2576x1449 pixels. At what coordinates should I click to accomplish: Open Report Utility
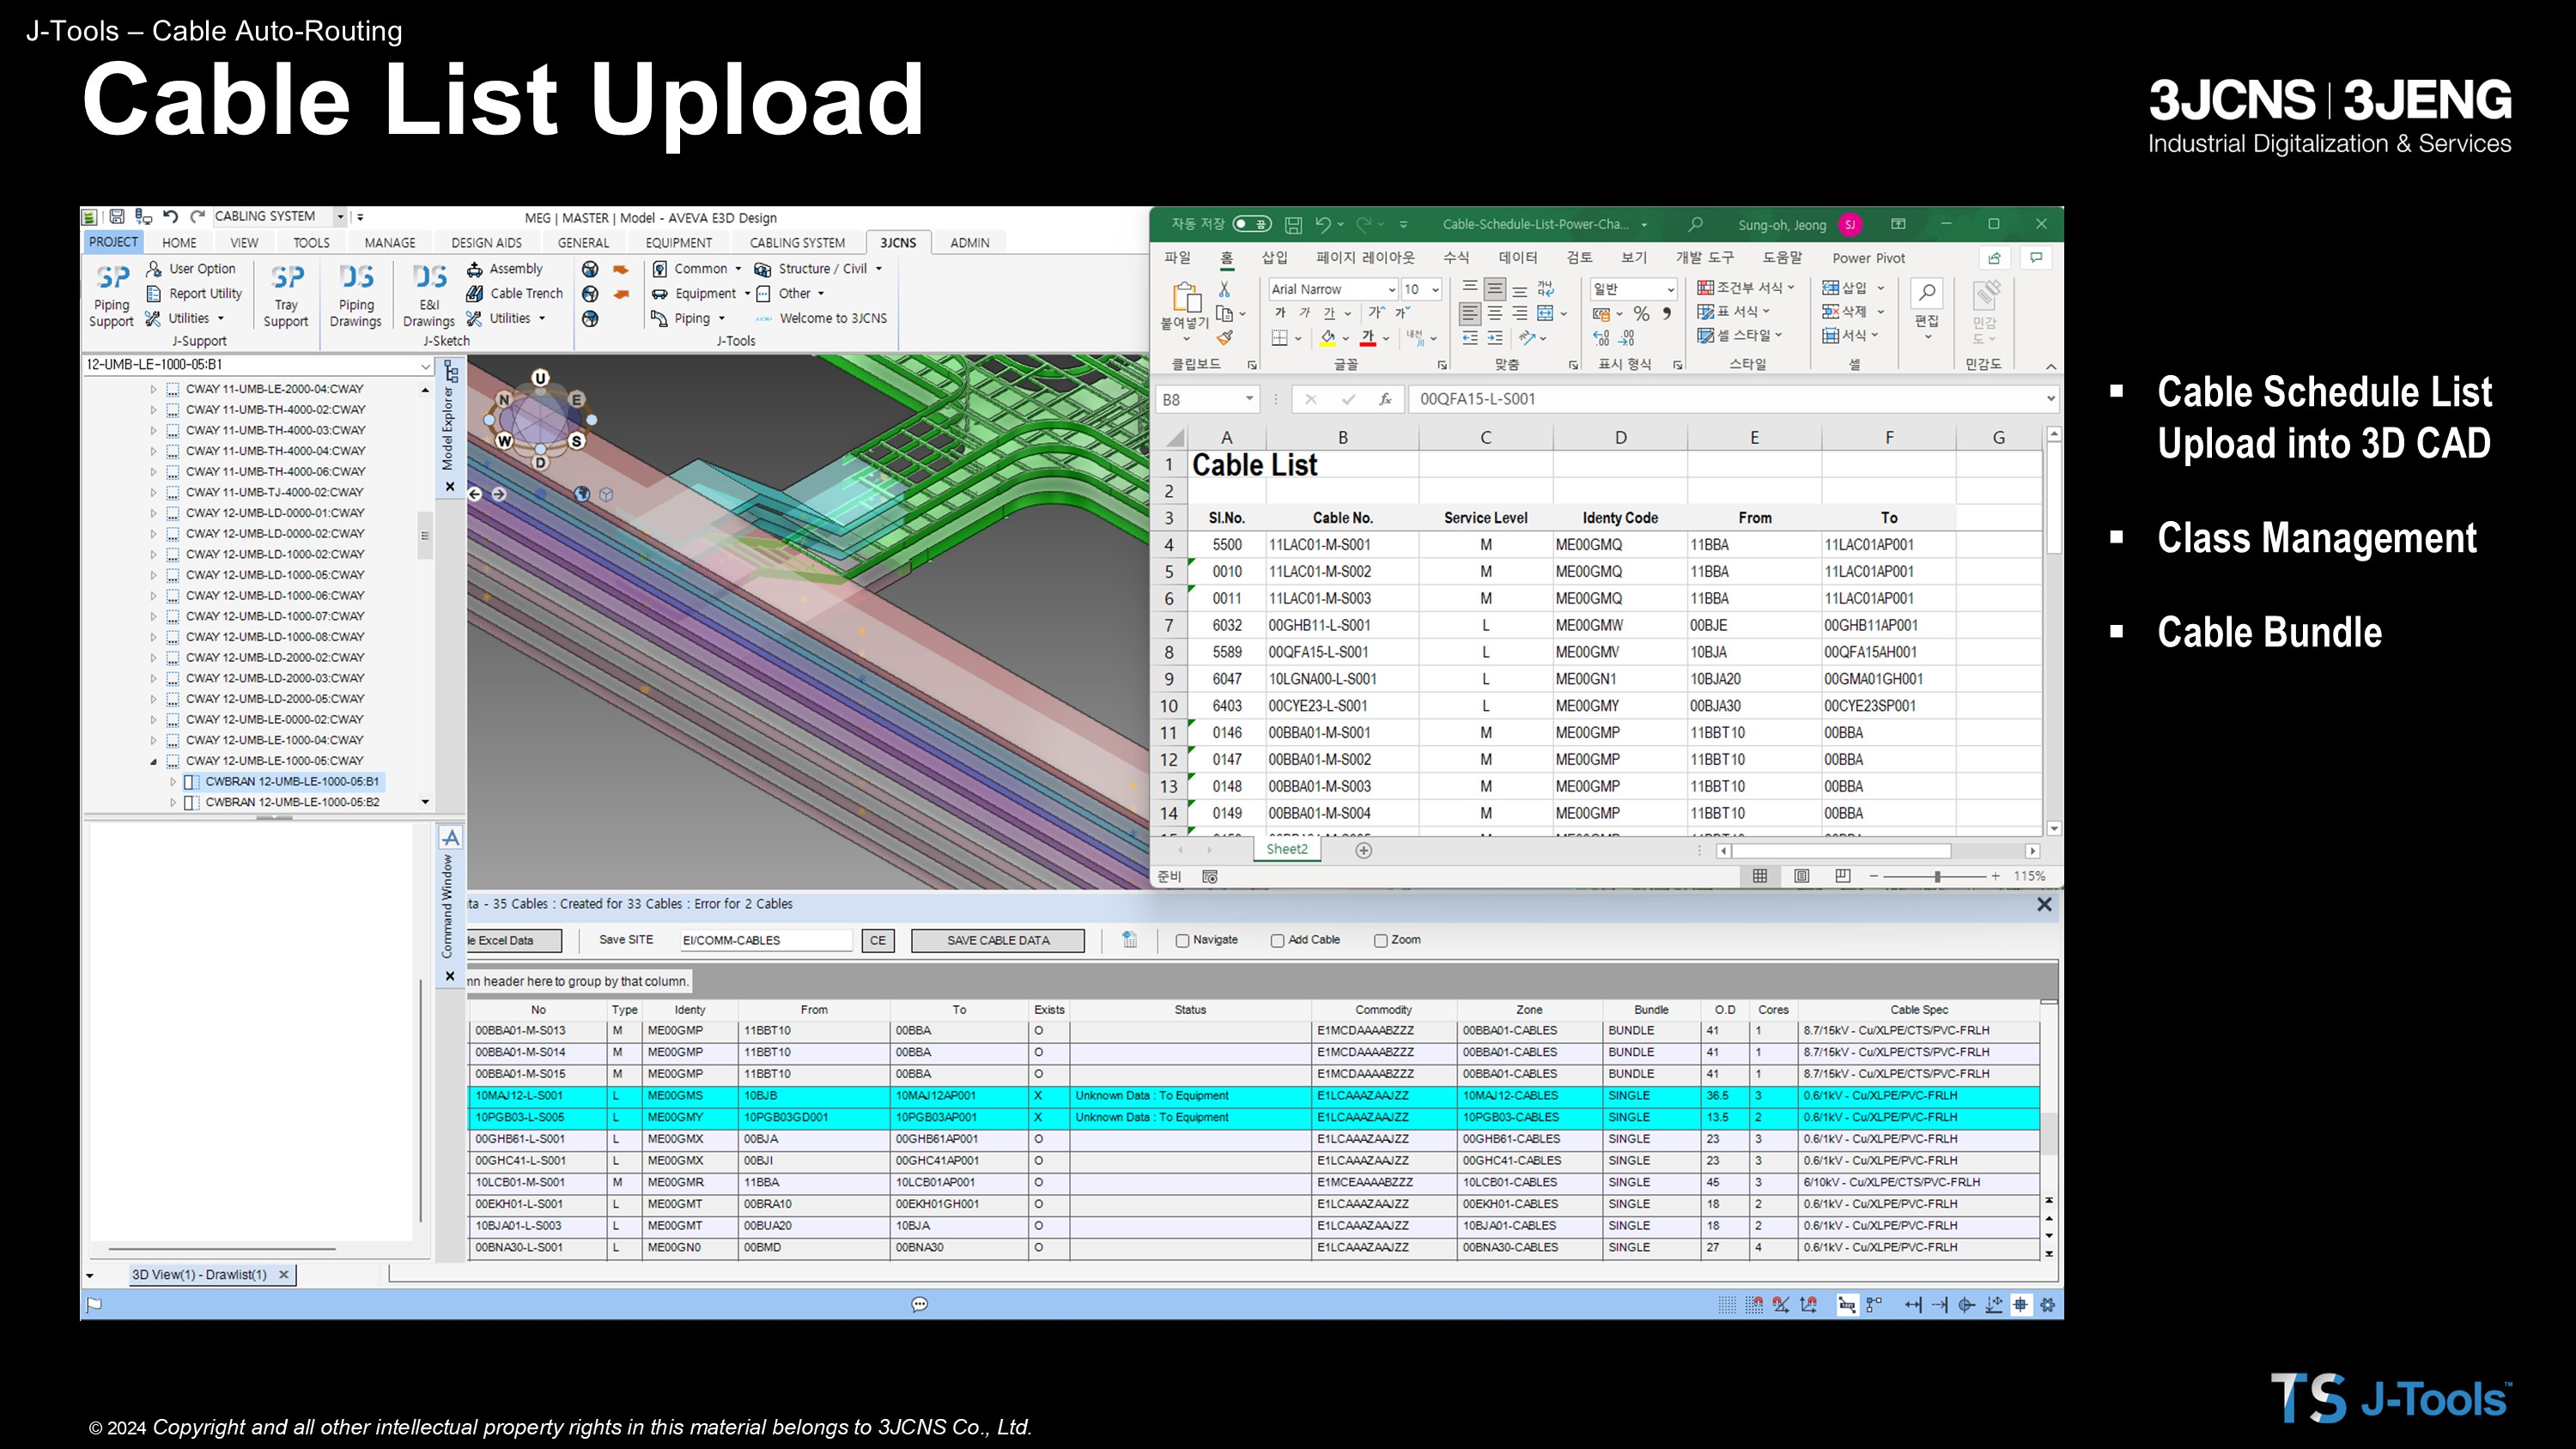[194, 294]
